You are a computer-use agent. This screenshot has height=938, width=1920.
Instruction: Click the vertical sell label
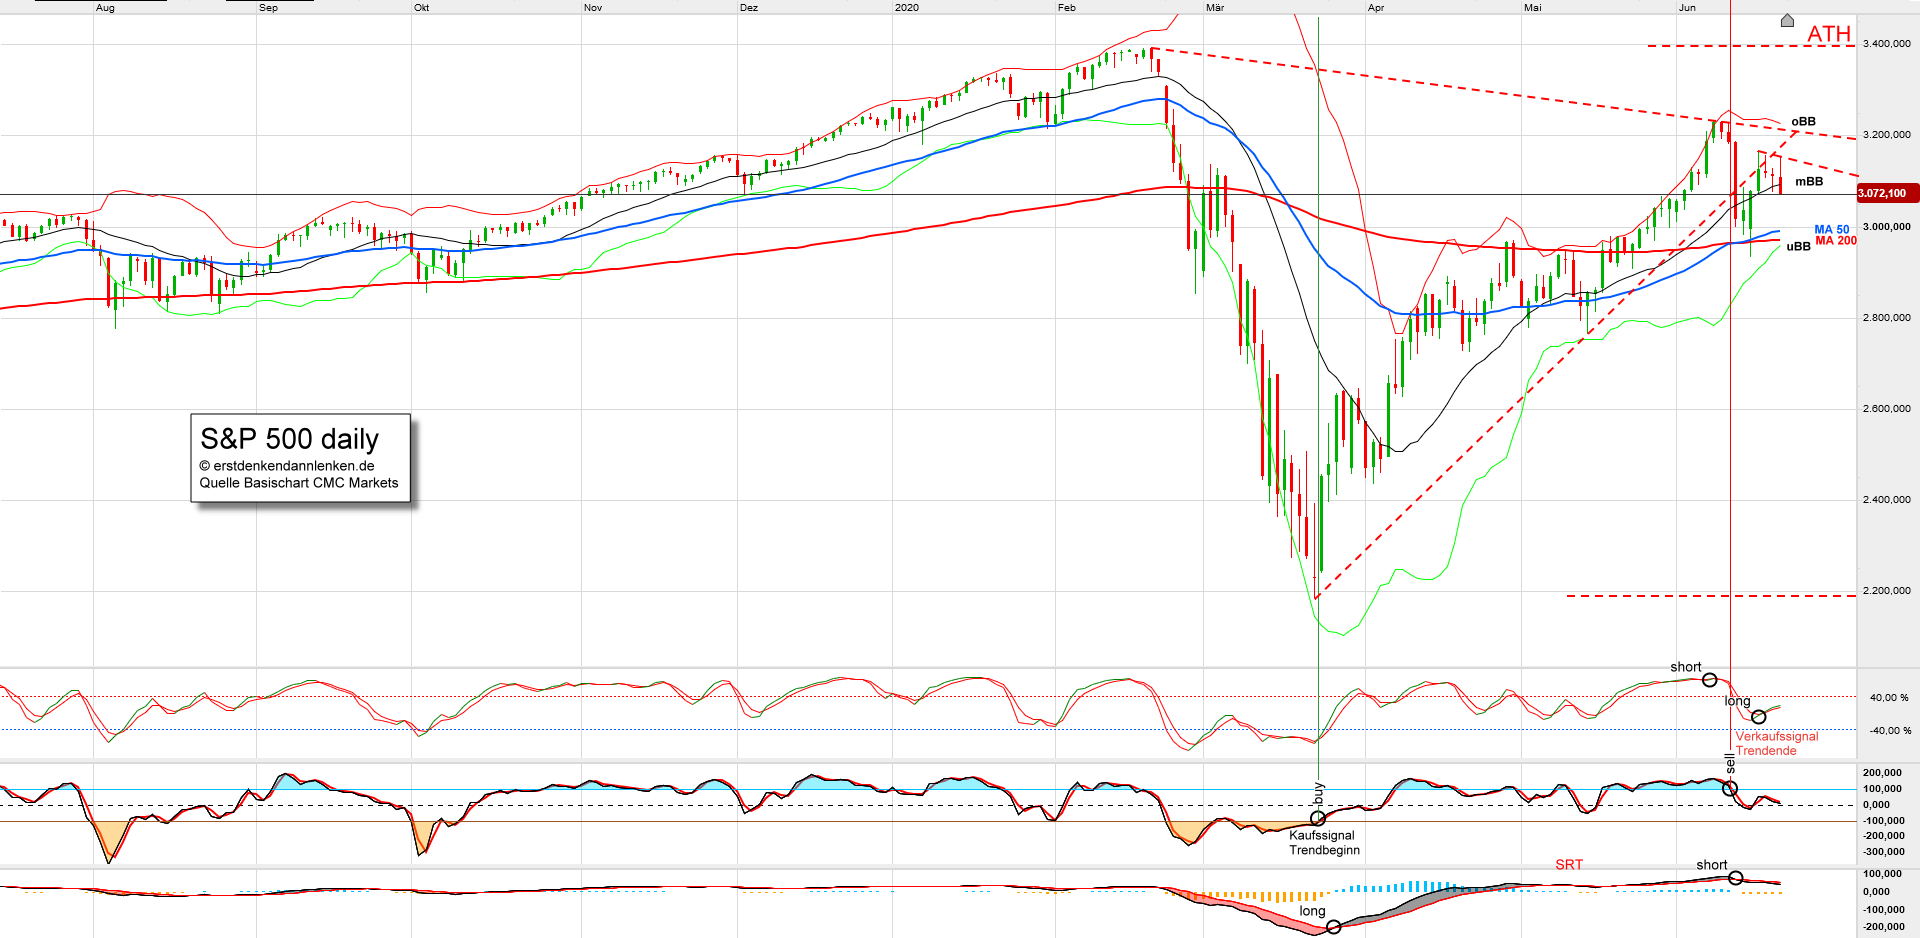tap(1730, 763)
